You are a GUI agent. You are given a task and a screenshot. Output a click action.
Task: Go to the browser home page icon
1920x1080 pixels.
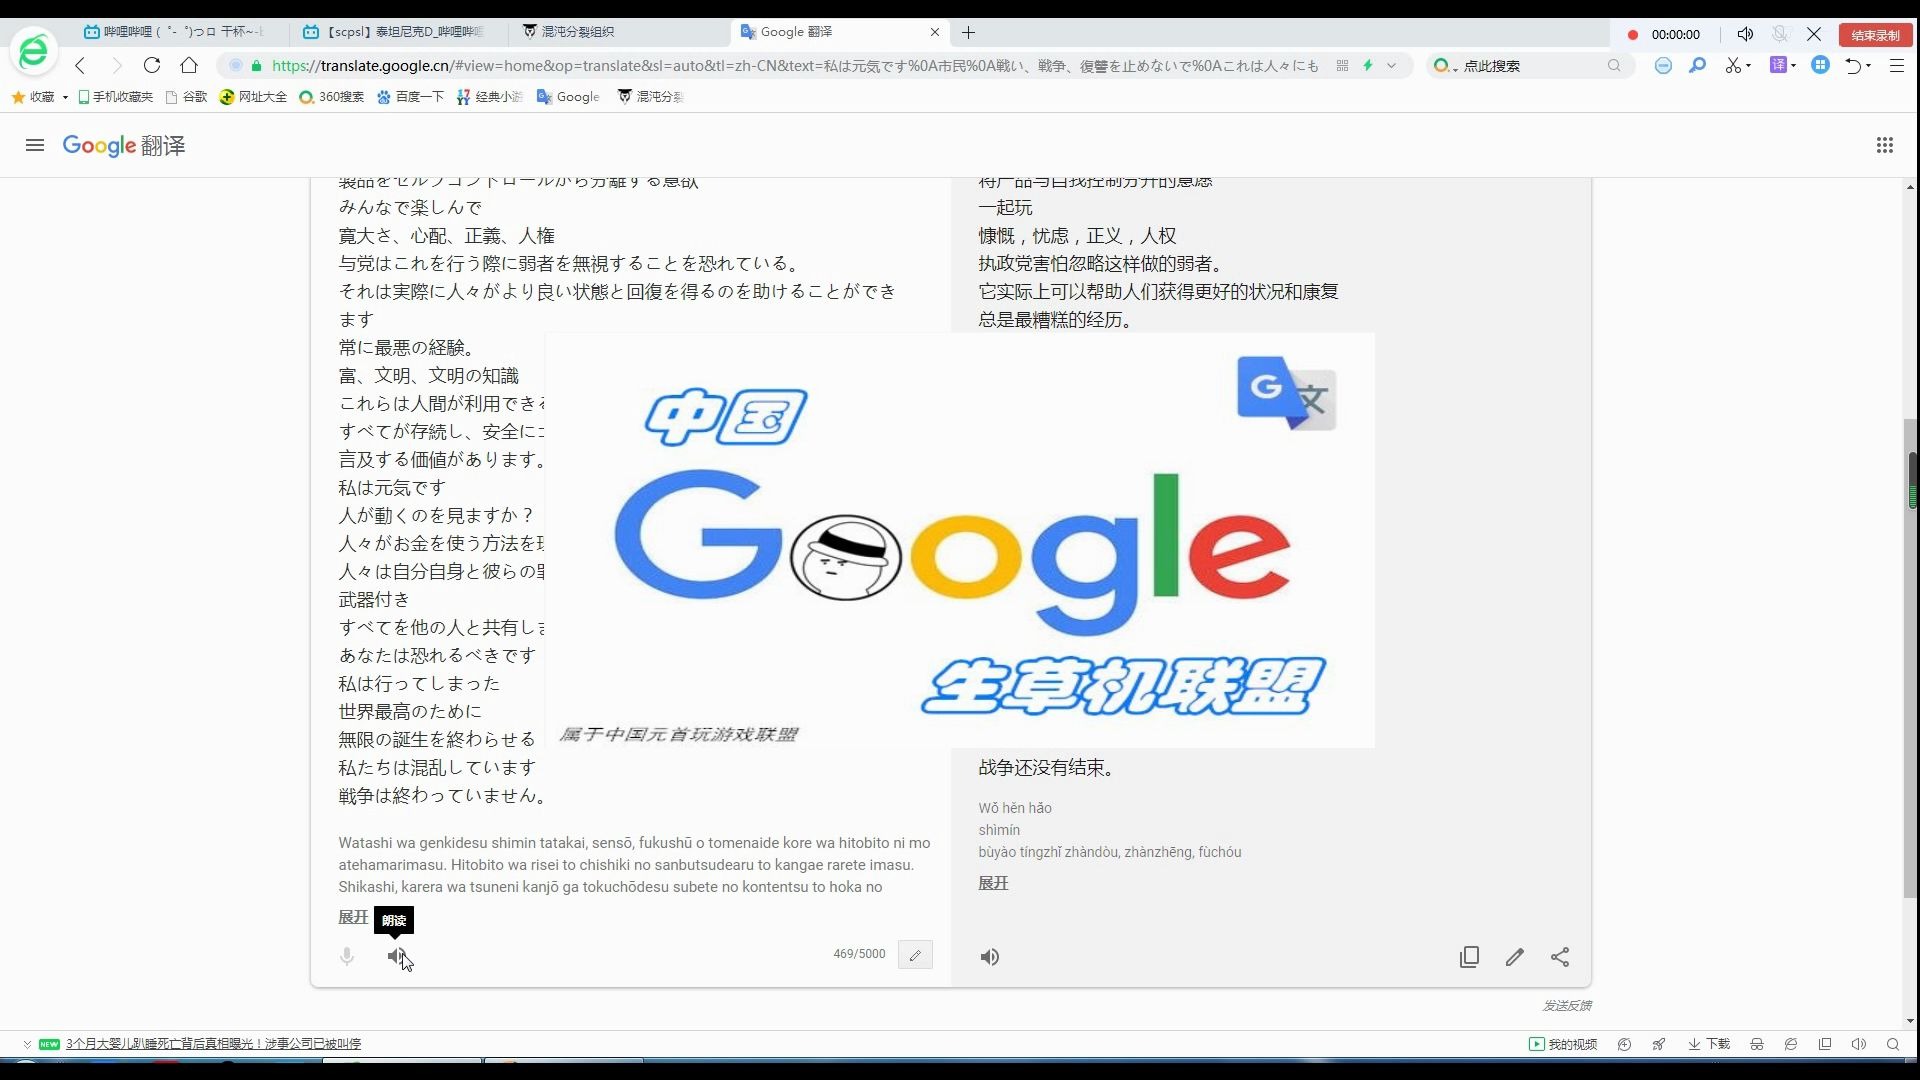(189, 65)
